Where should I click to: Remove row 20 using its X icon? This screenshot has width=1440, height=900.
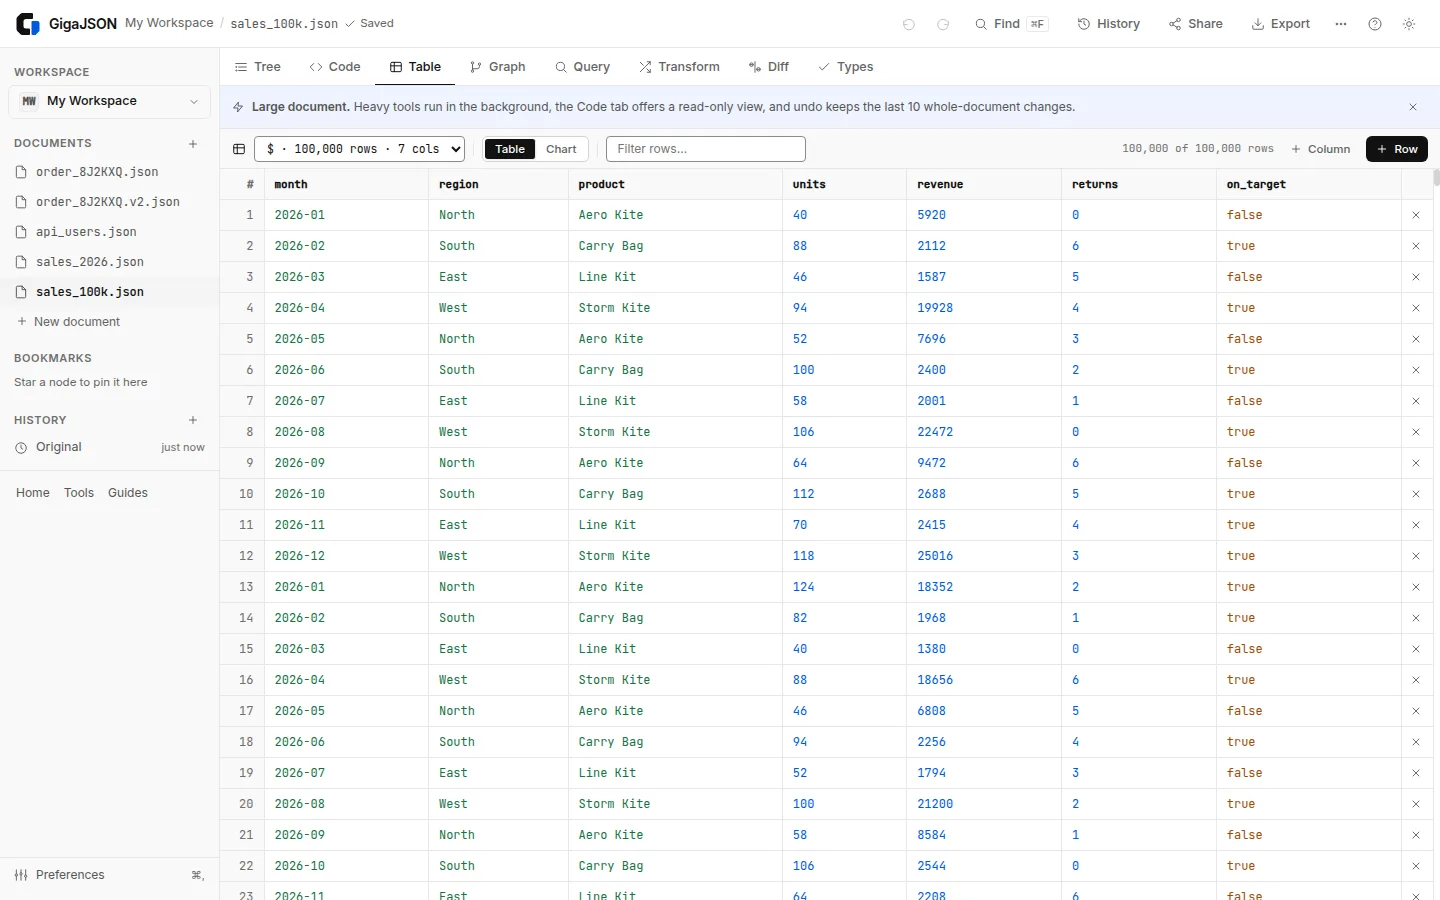[x=1416, y=804]
